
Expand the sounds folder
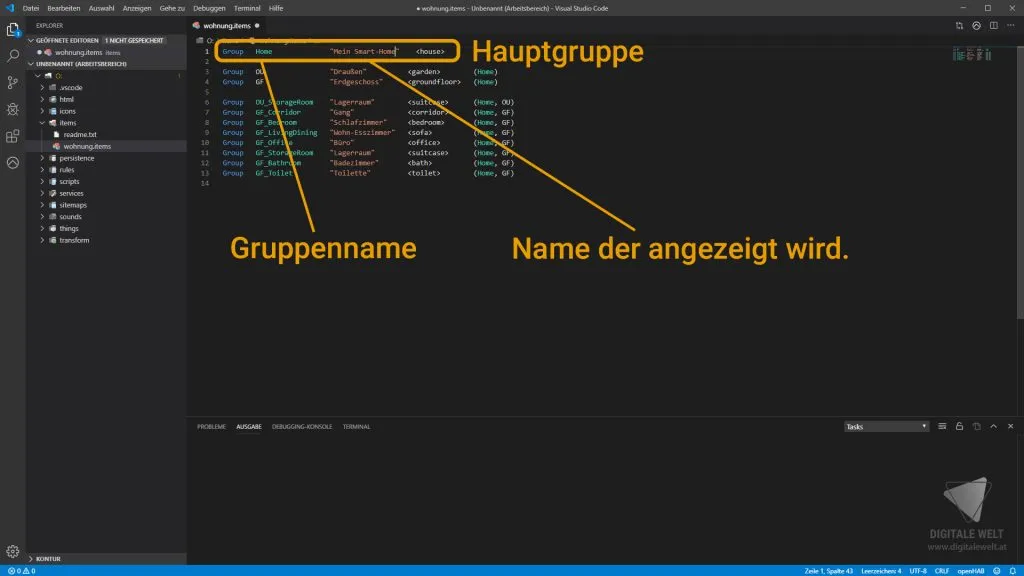(71, 217)
